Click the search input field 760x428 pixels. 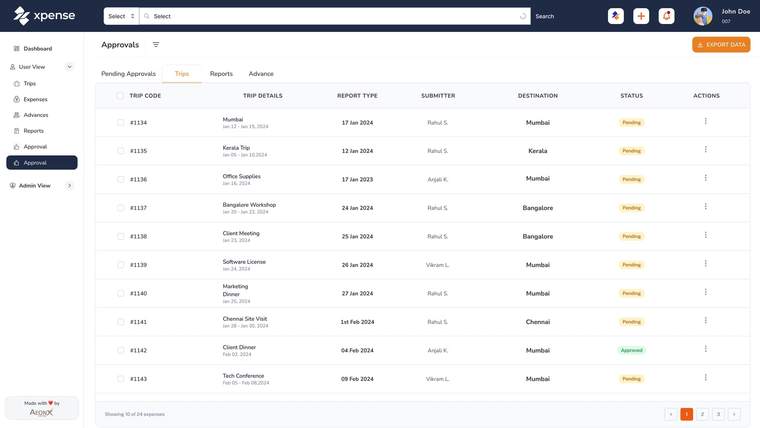[334, 16]
